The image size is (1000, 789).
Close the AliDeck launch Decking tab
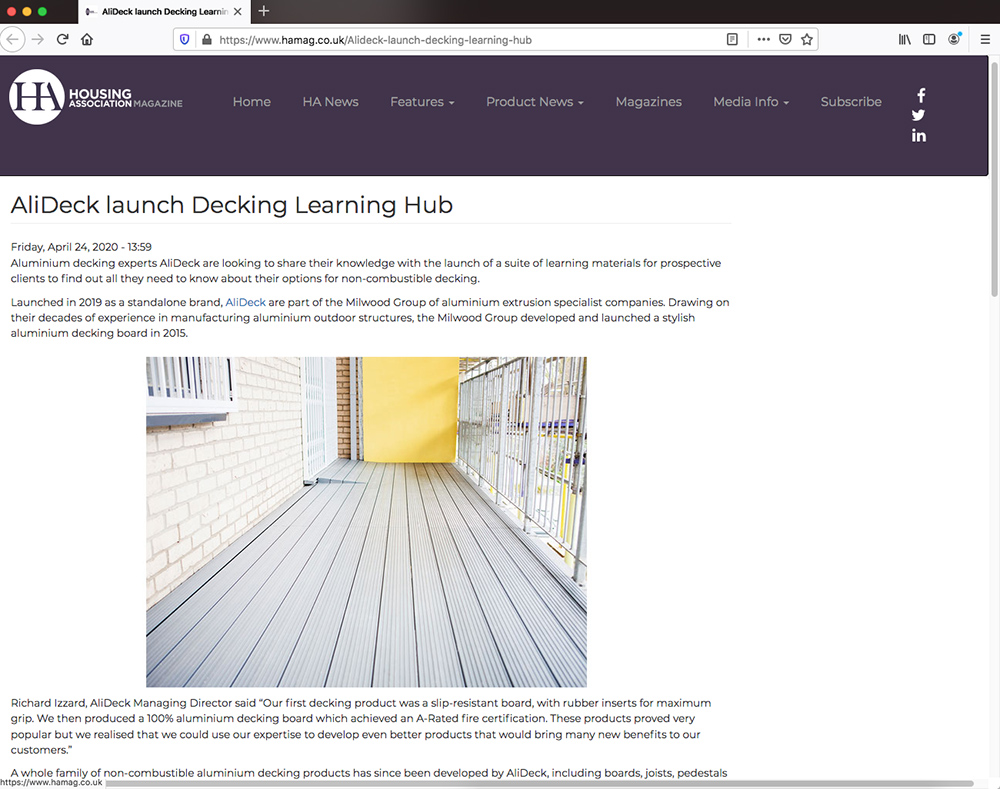click(x=237, y=11)
